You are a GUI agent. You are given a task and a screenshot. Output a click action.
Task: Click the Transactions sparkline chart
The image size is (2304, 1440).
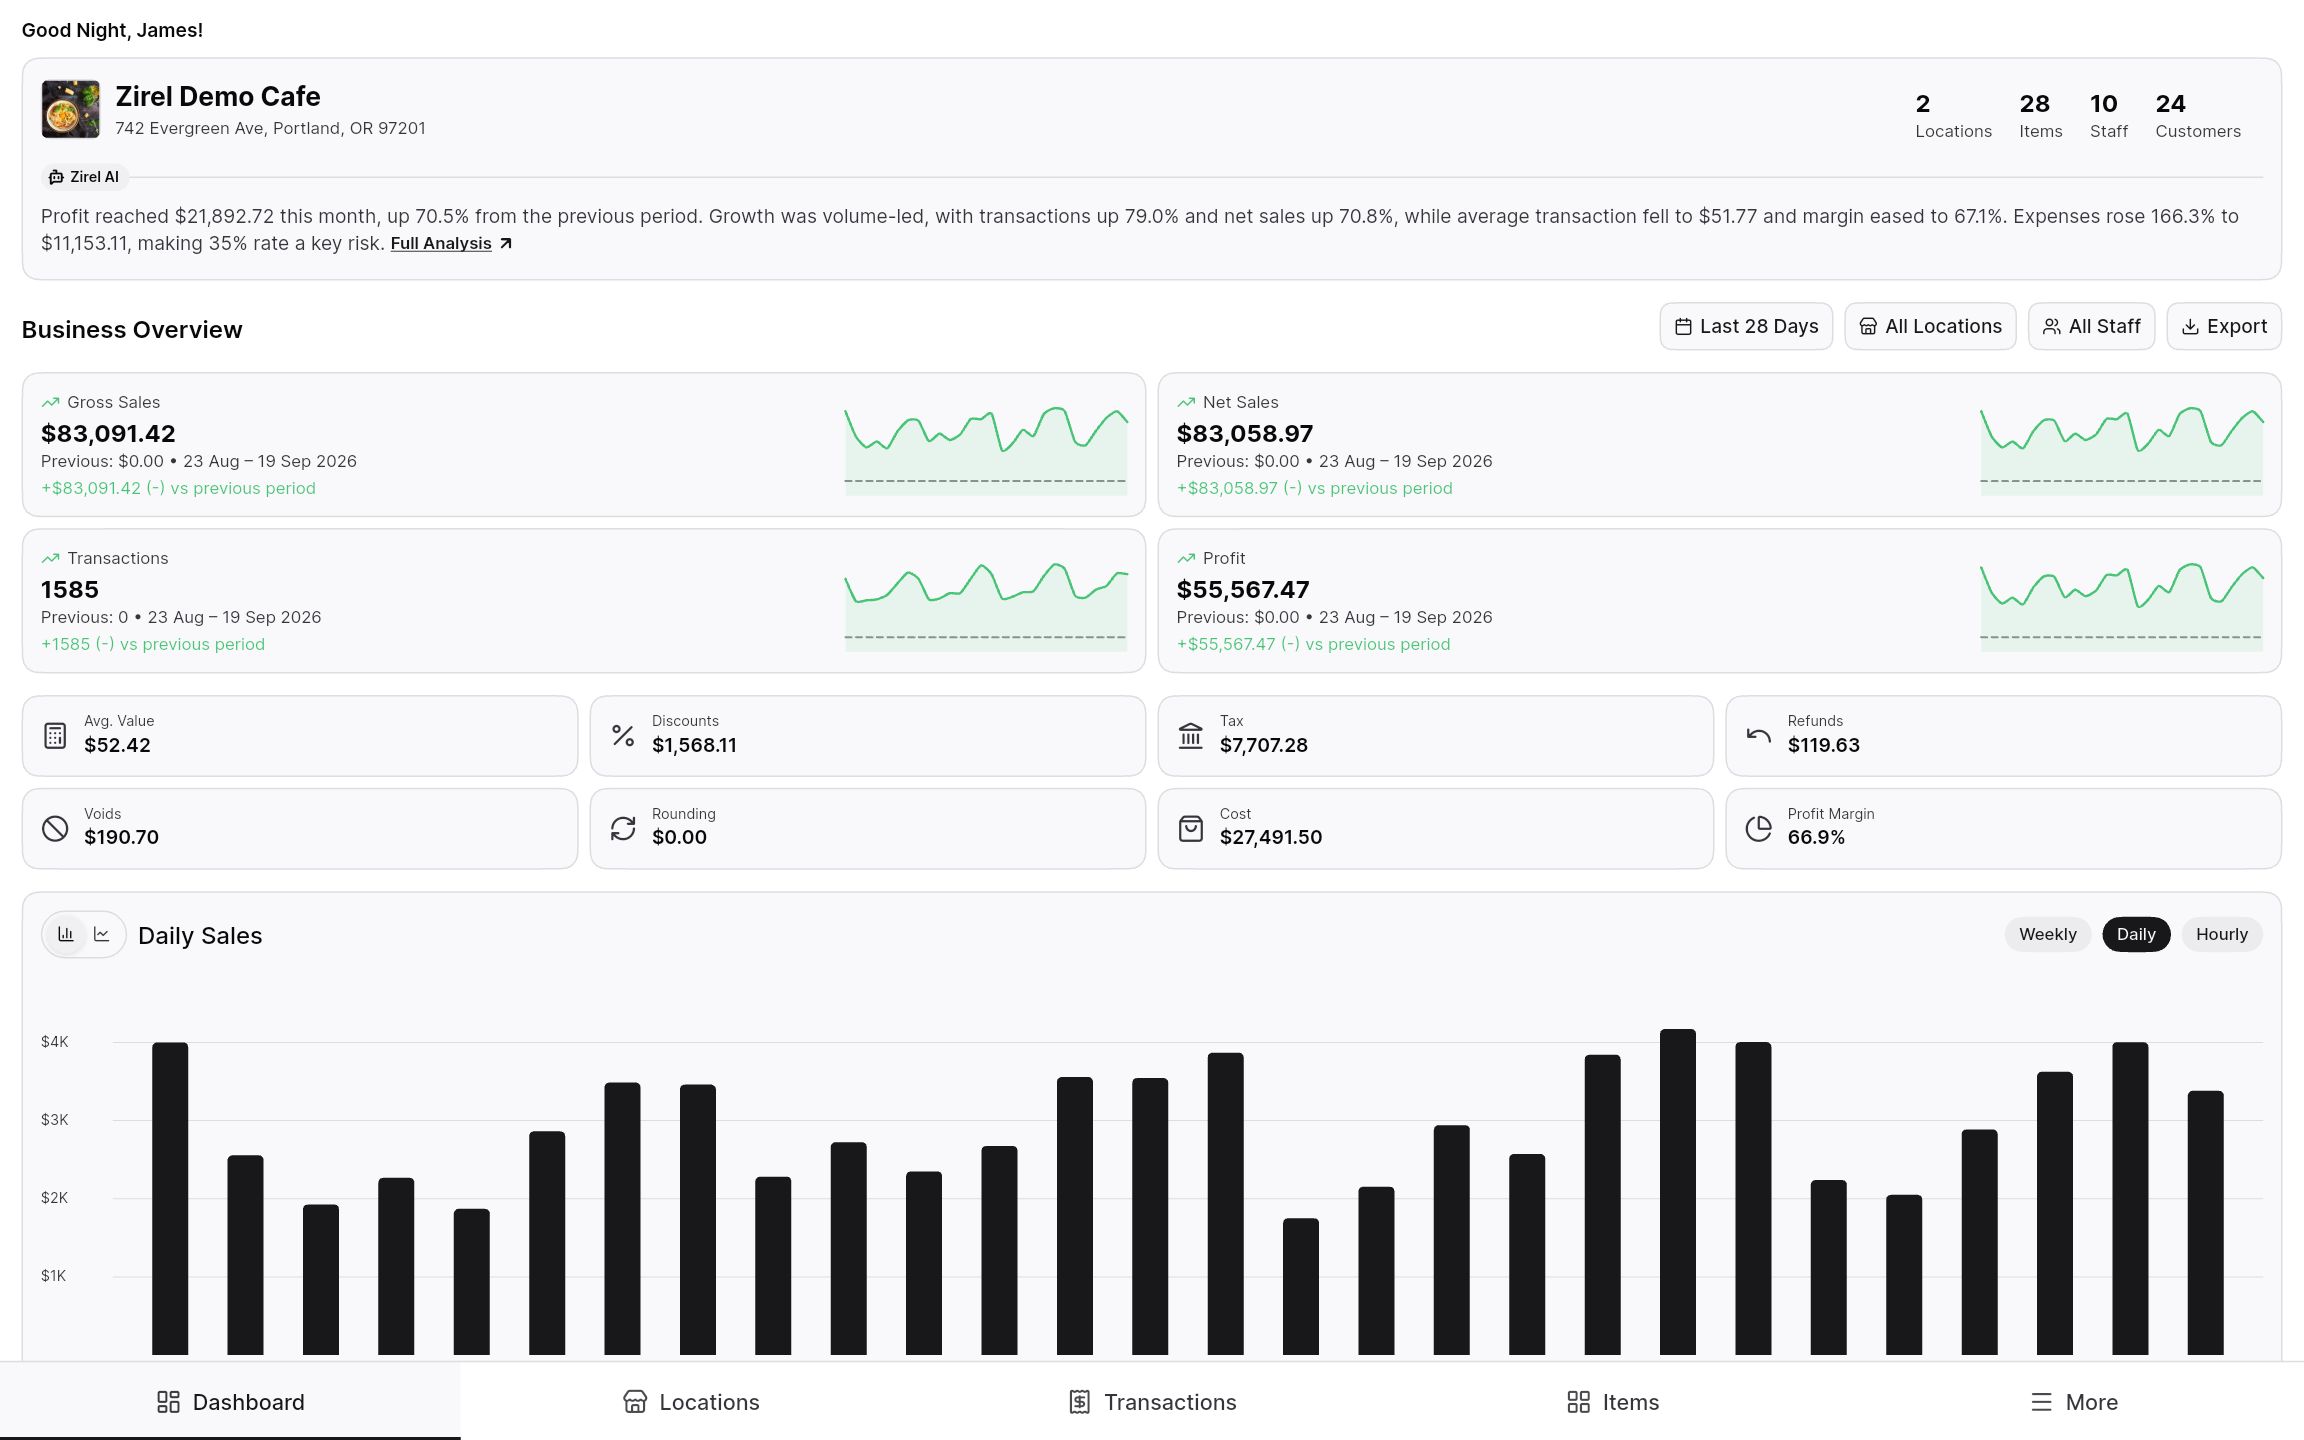(x=986, y=606)
